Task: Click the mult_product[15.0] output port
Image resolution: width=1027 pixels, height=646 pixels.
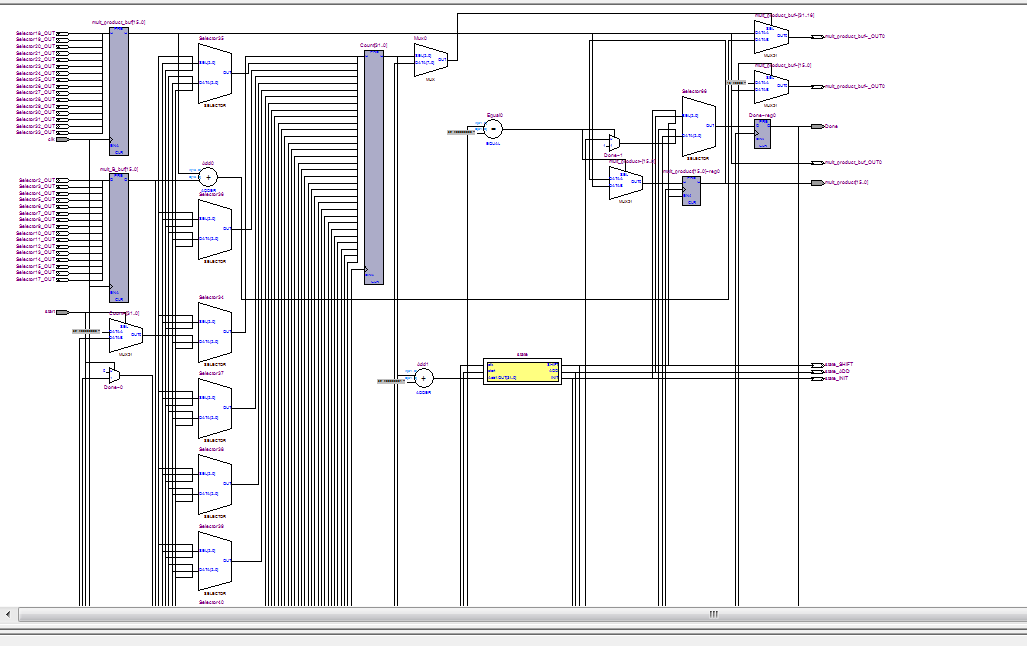Action: point(817,182)
